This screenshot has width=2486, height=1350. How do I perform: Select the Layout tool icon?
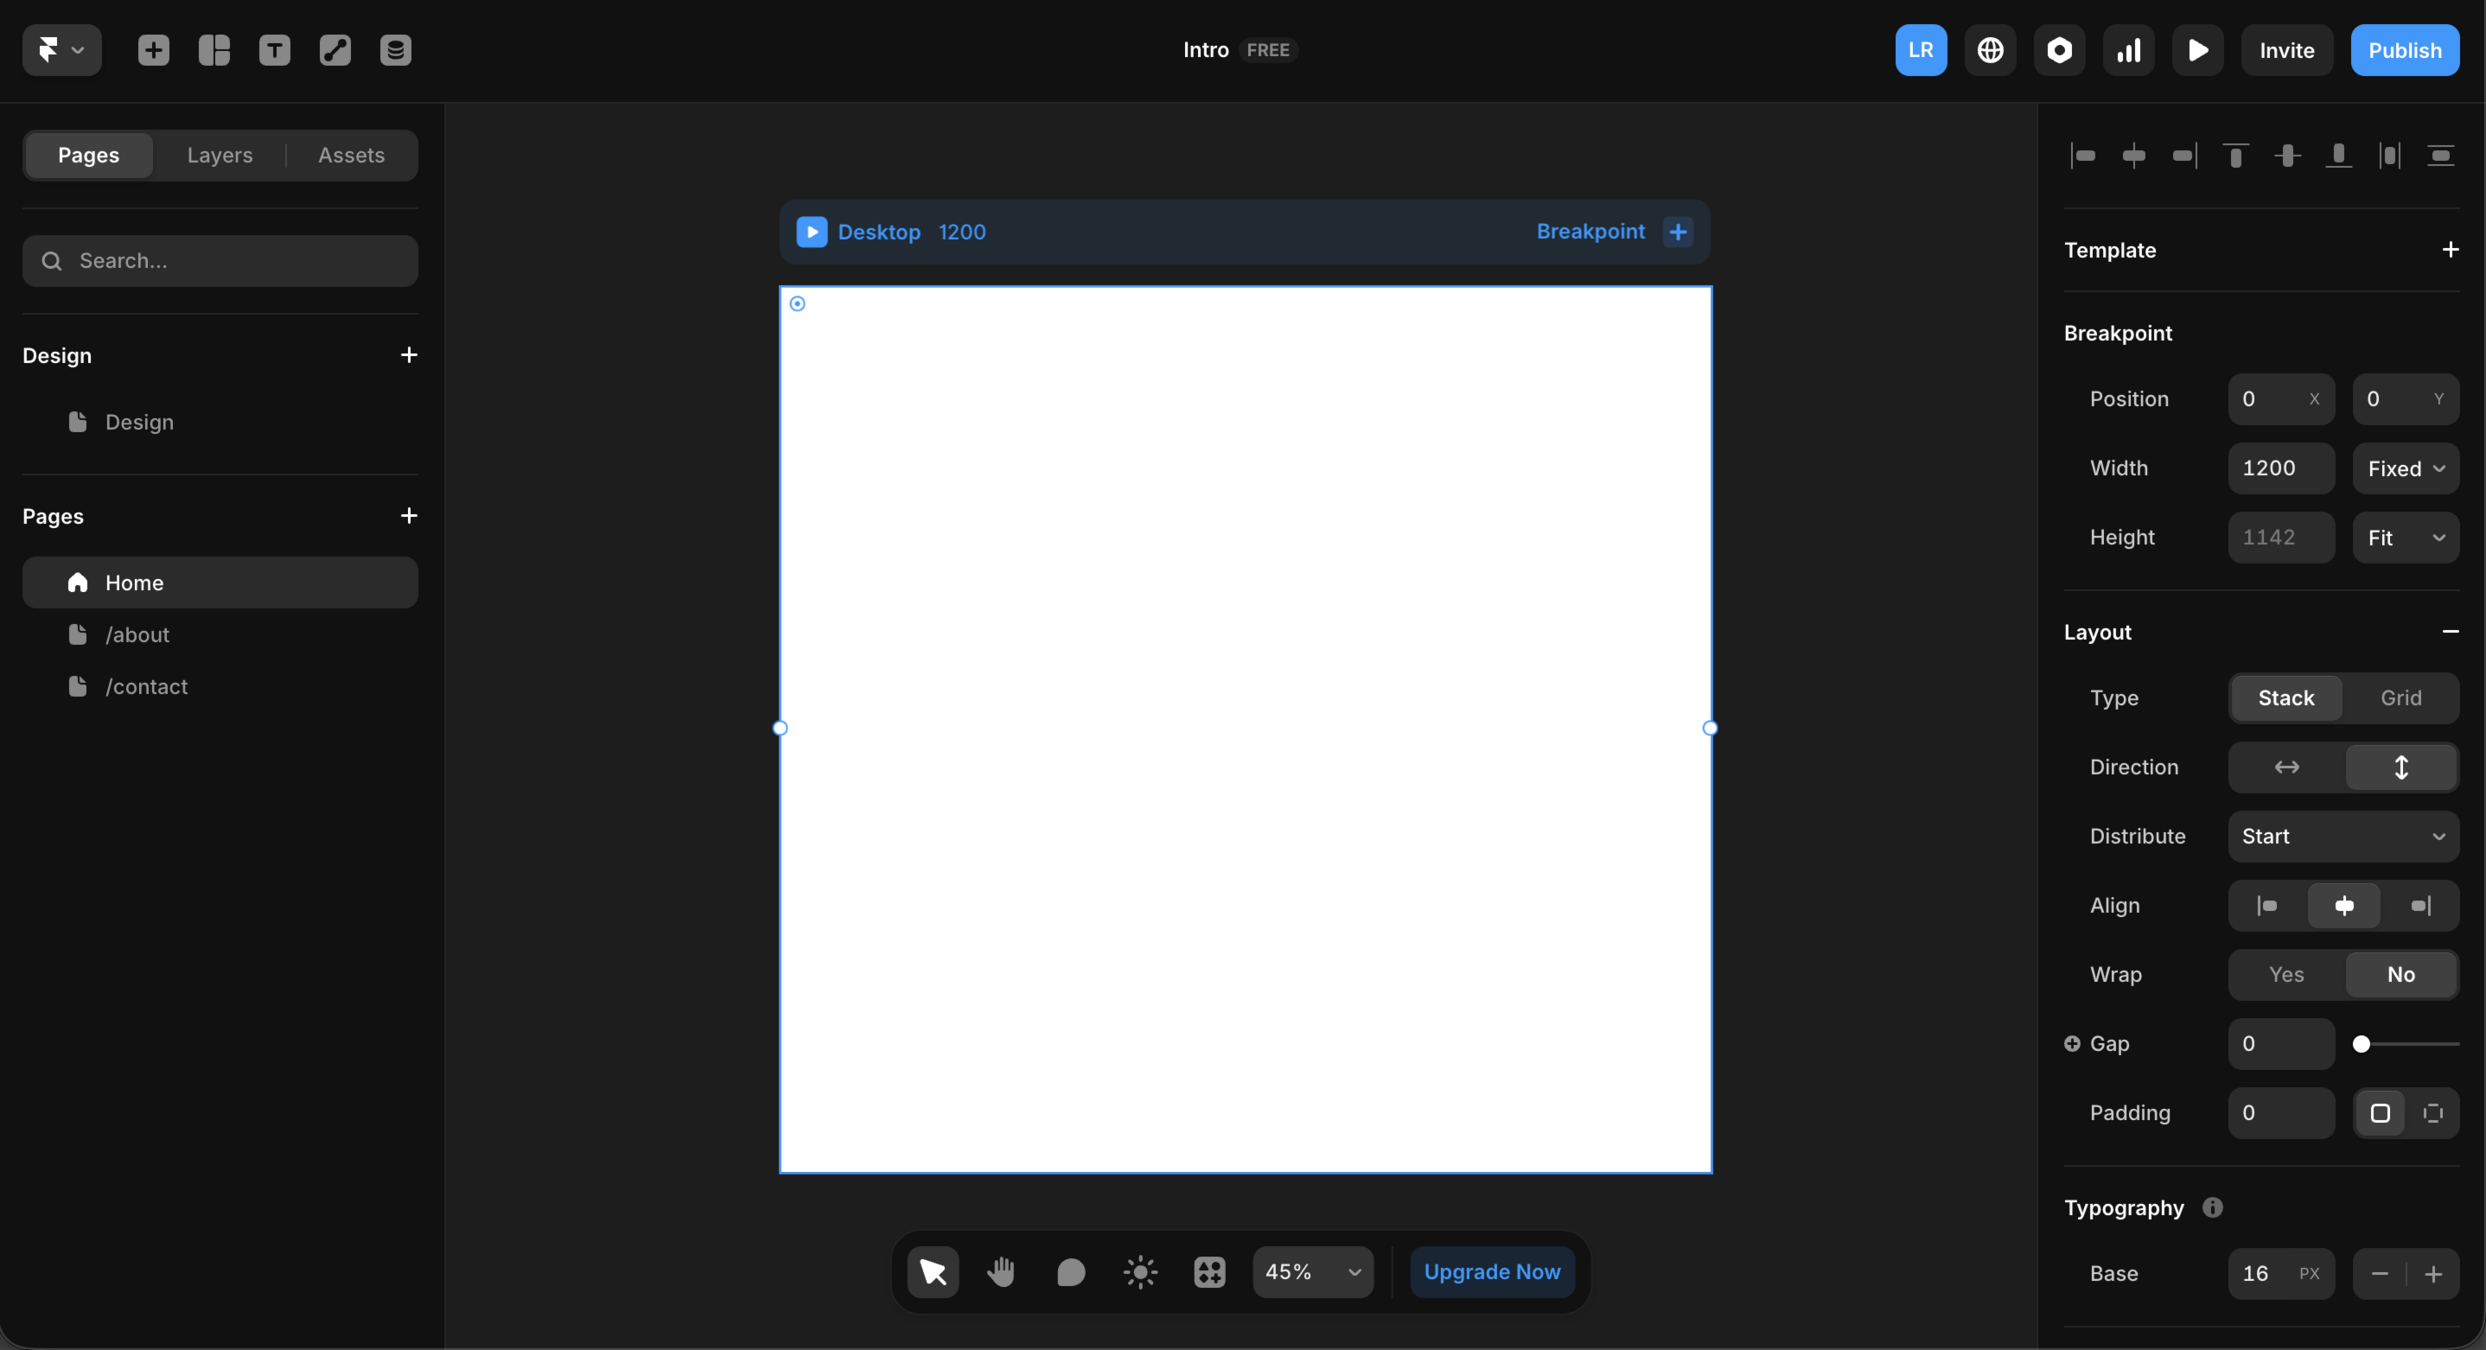[214, 50]
